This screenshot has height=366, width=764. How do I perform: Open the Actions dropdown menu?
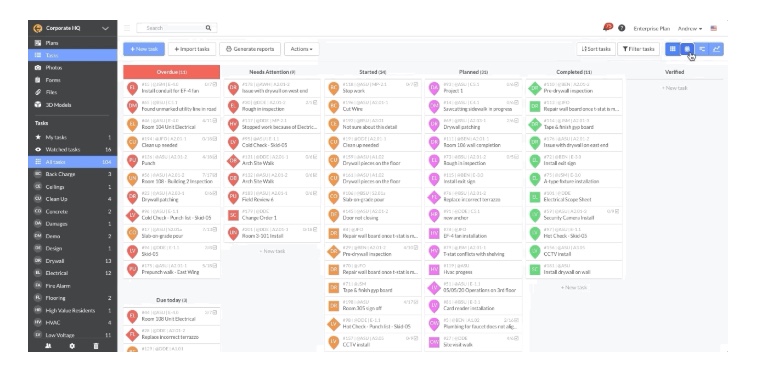302,49
